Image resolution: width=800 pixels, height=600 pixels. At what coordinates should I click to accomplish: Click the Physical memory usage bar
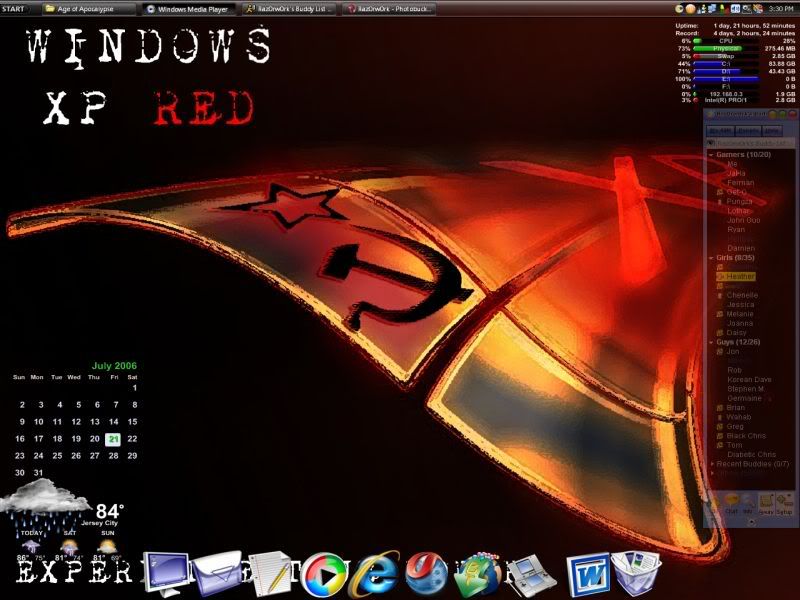[x=726, y=48]
